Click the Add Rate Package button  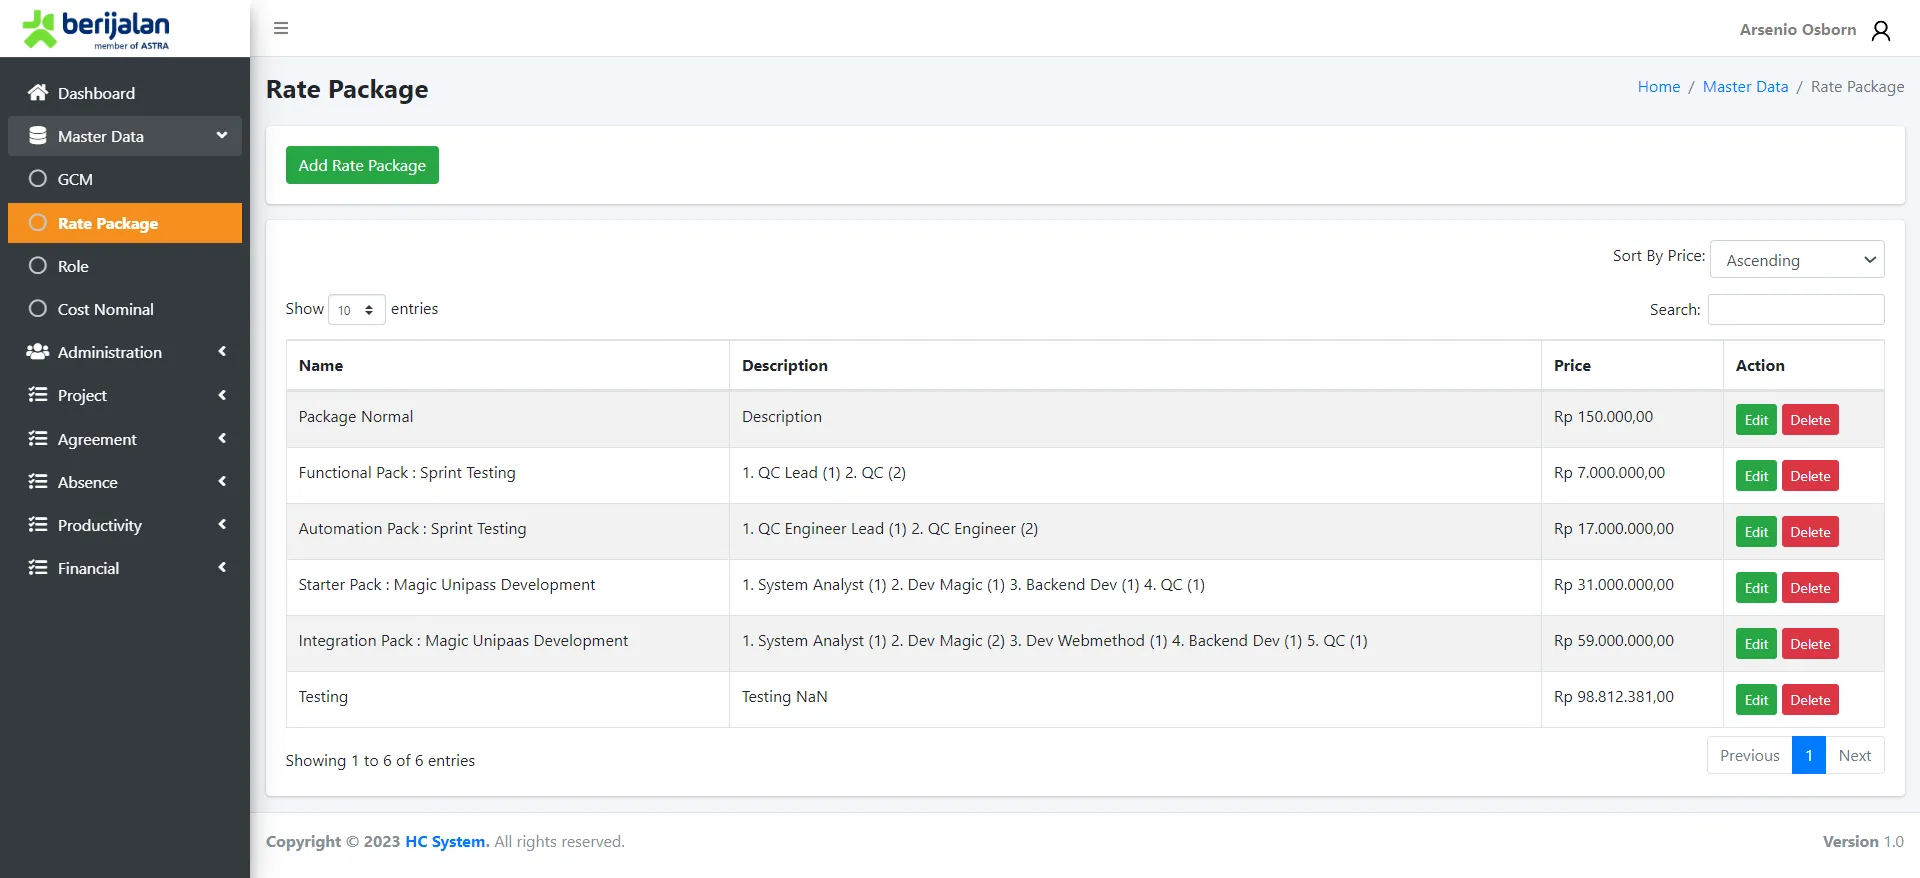coord(362,165)
